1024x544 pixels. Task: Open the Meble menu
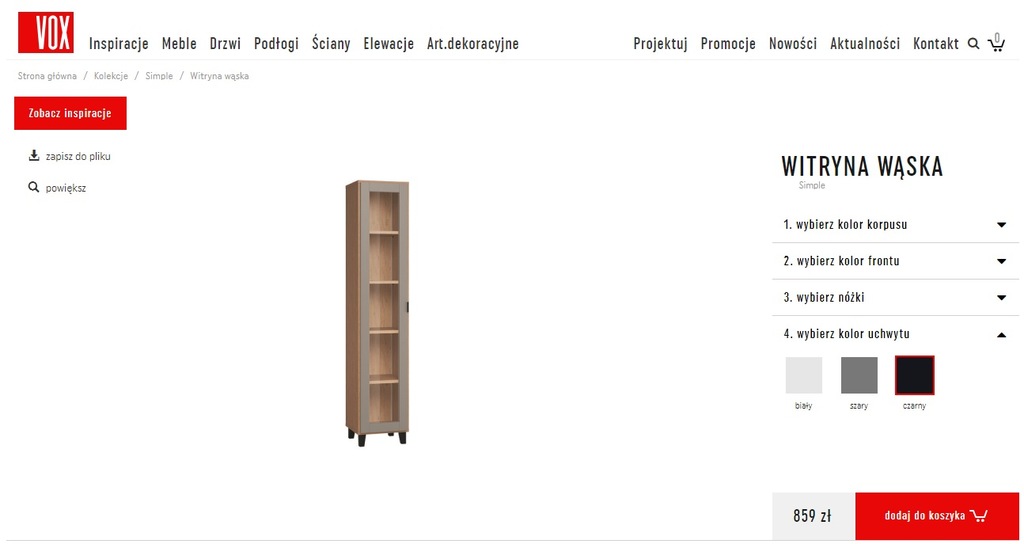pos(179,44)
